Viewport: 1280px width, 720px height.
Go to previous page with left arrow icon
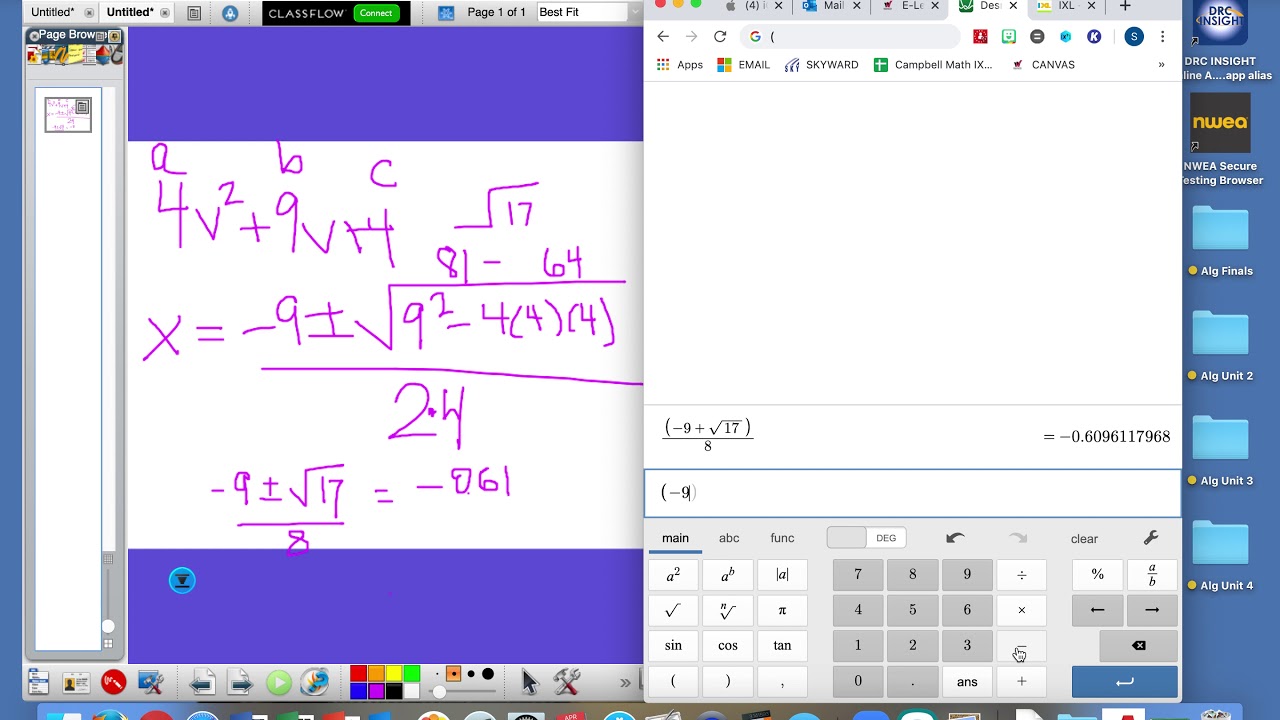point(202,683)
